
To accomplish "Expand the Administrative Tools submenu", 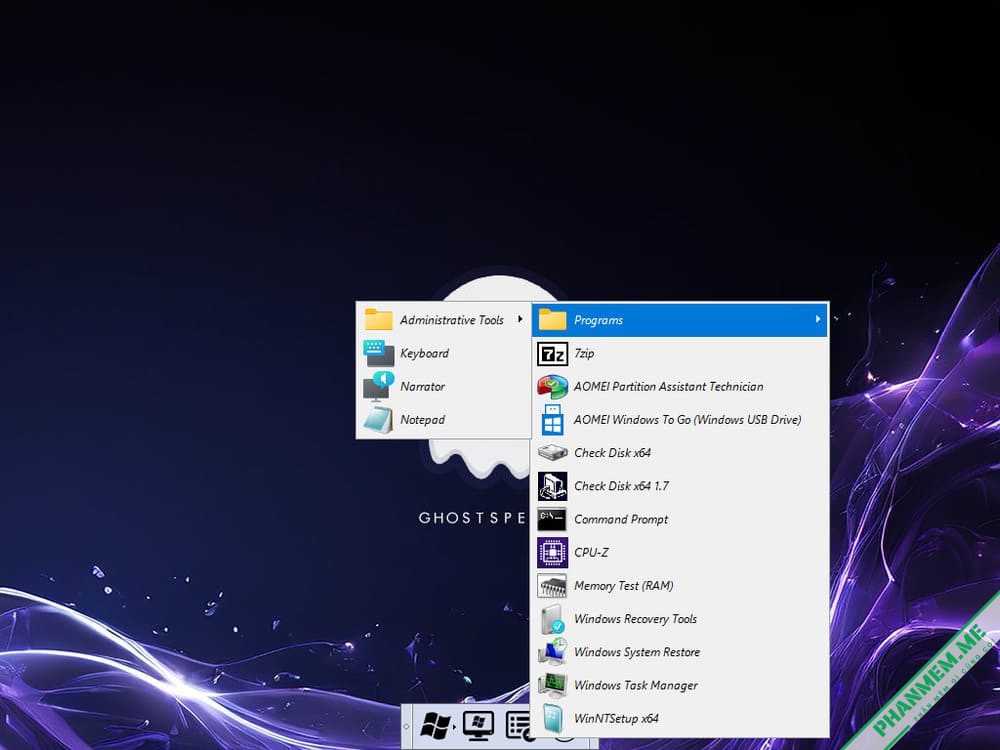I will [x=443, y=320].
